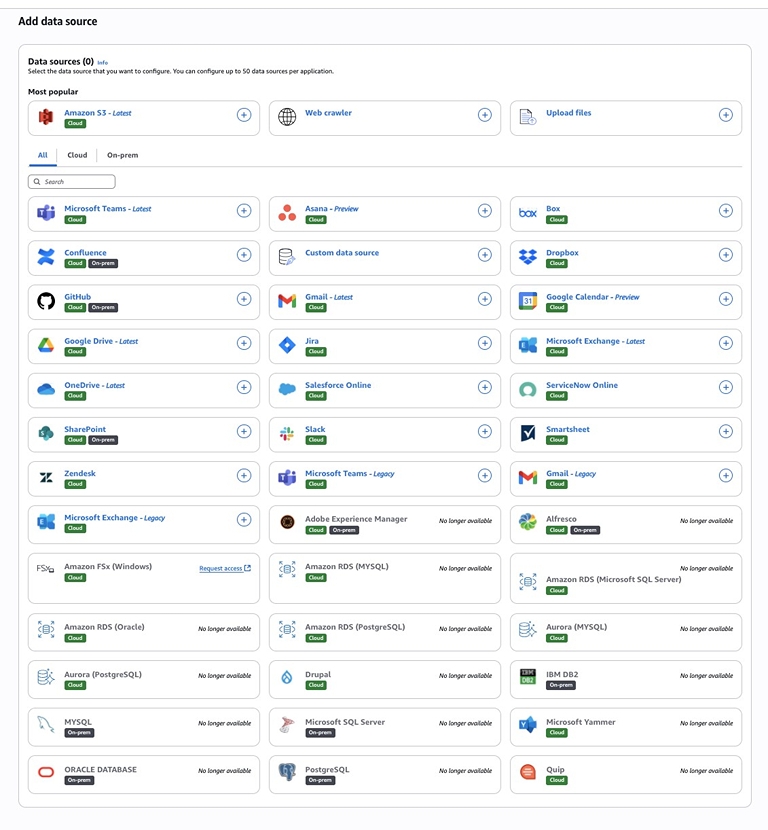Click the GitHub logo icon
Viewport: 768px width, 830px height.
tap(46, 301)
